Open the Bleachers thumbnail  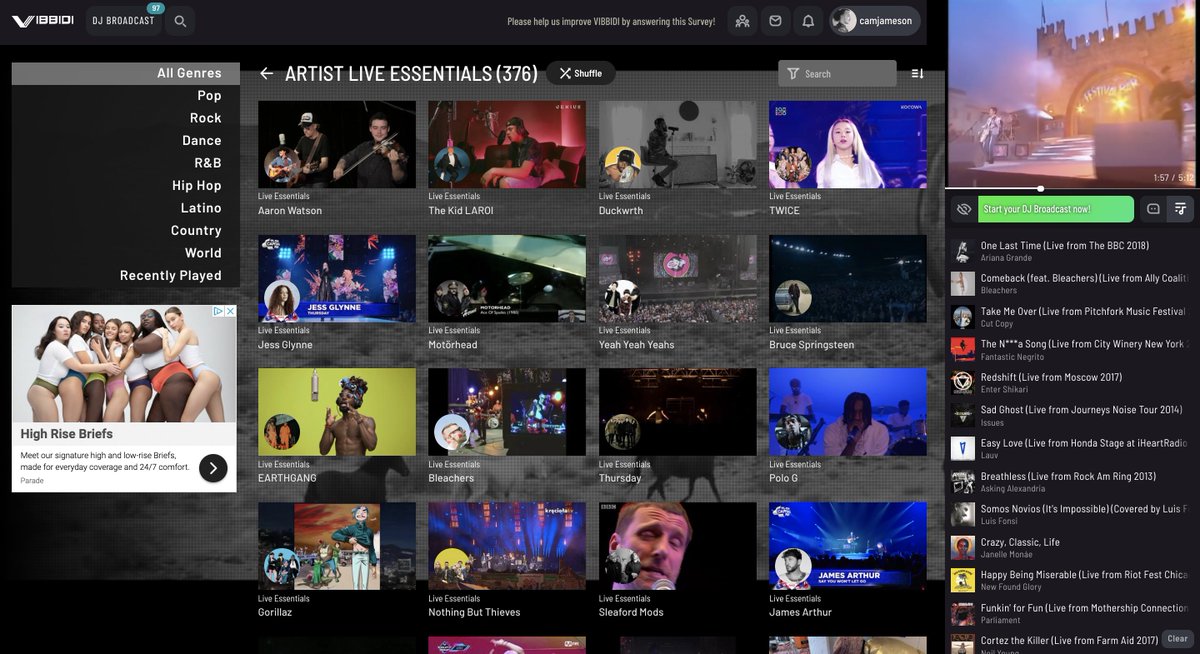(x=507, y=412)
